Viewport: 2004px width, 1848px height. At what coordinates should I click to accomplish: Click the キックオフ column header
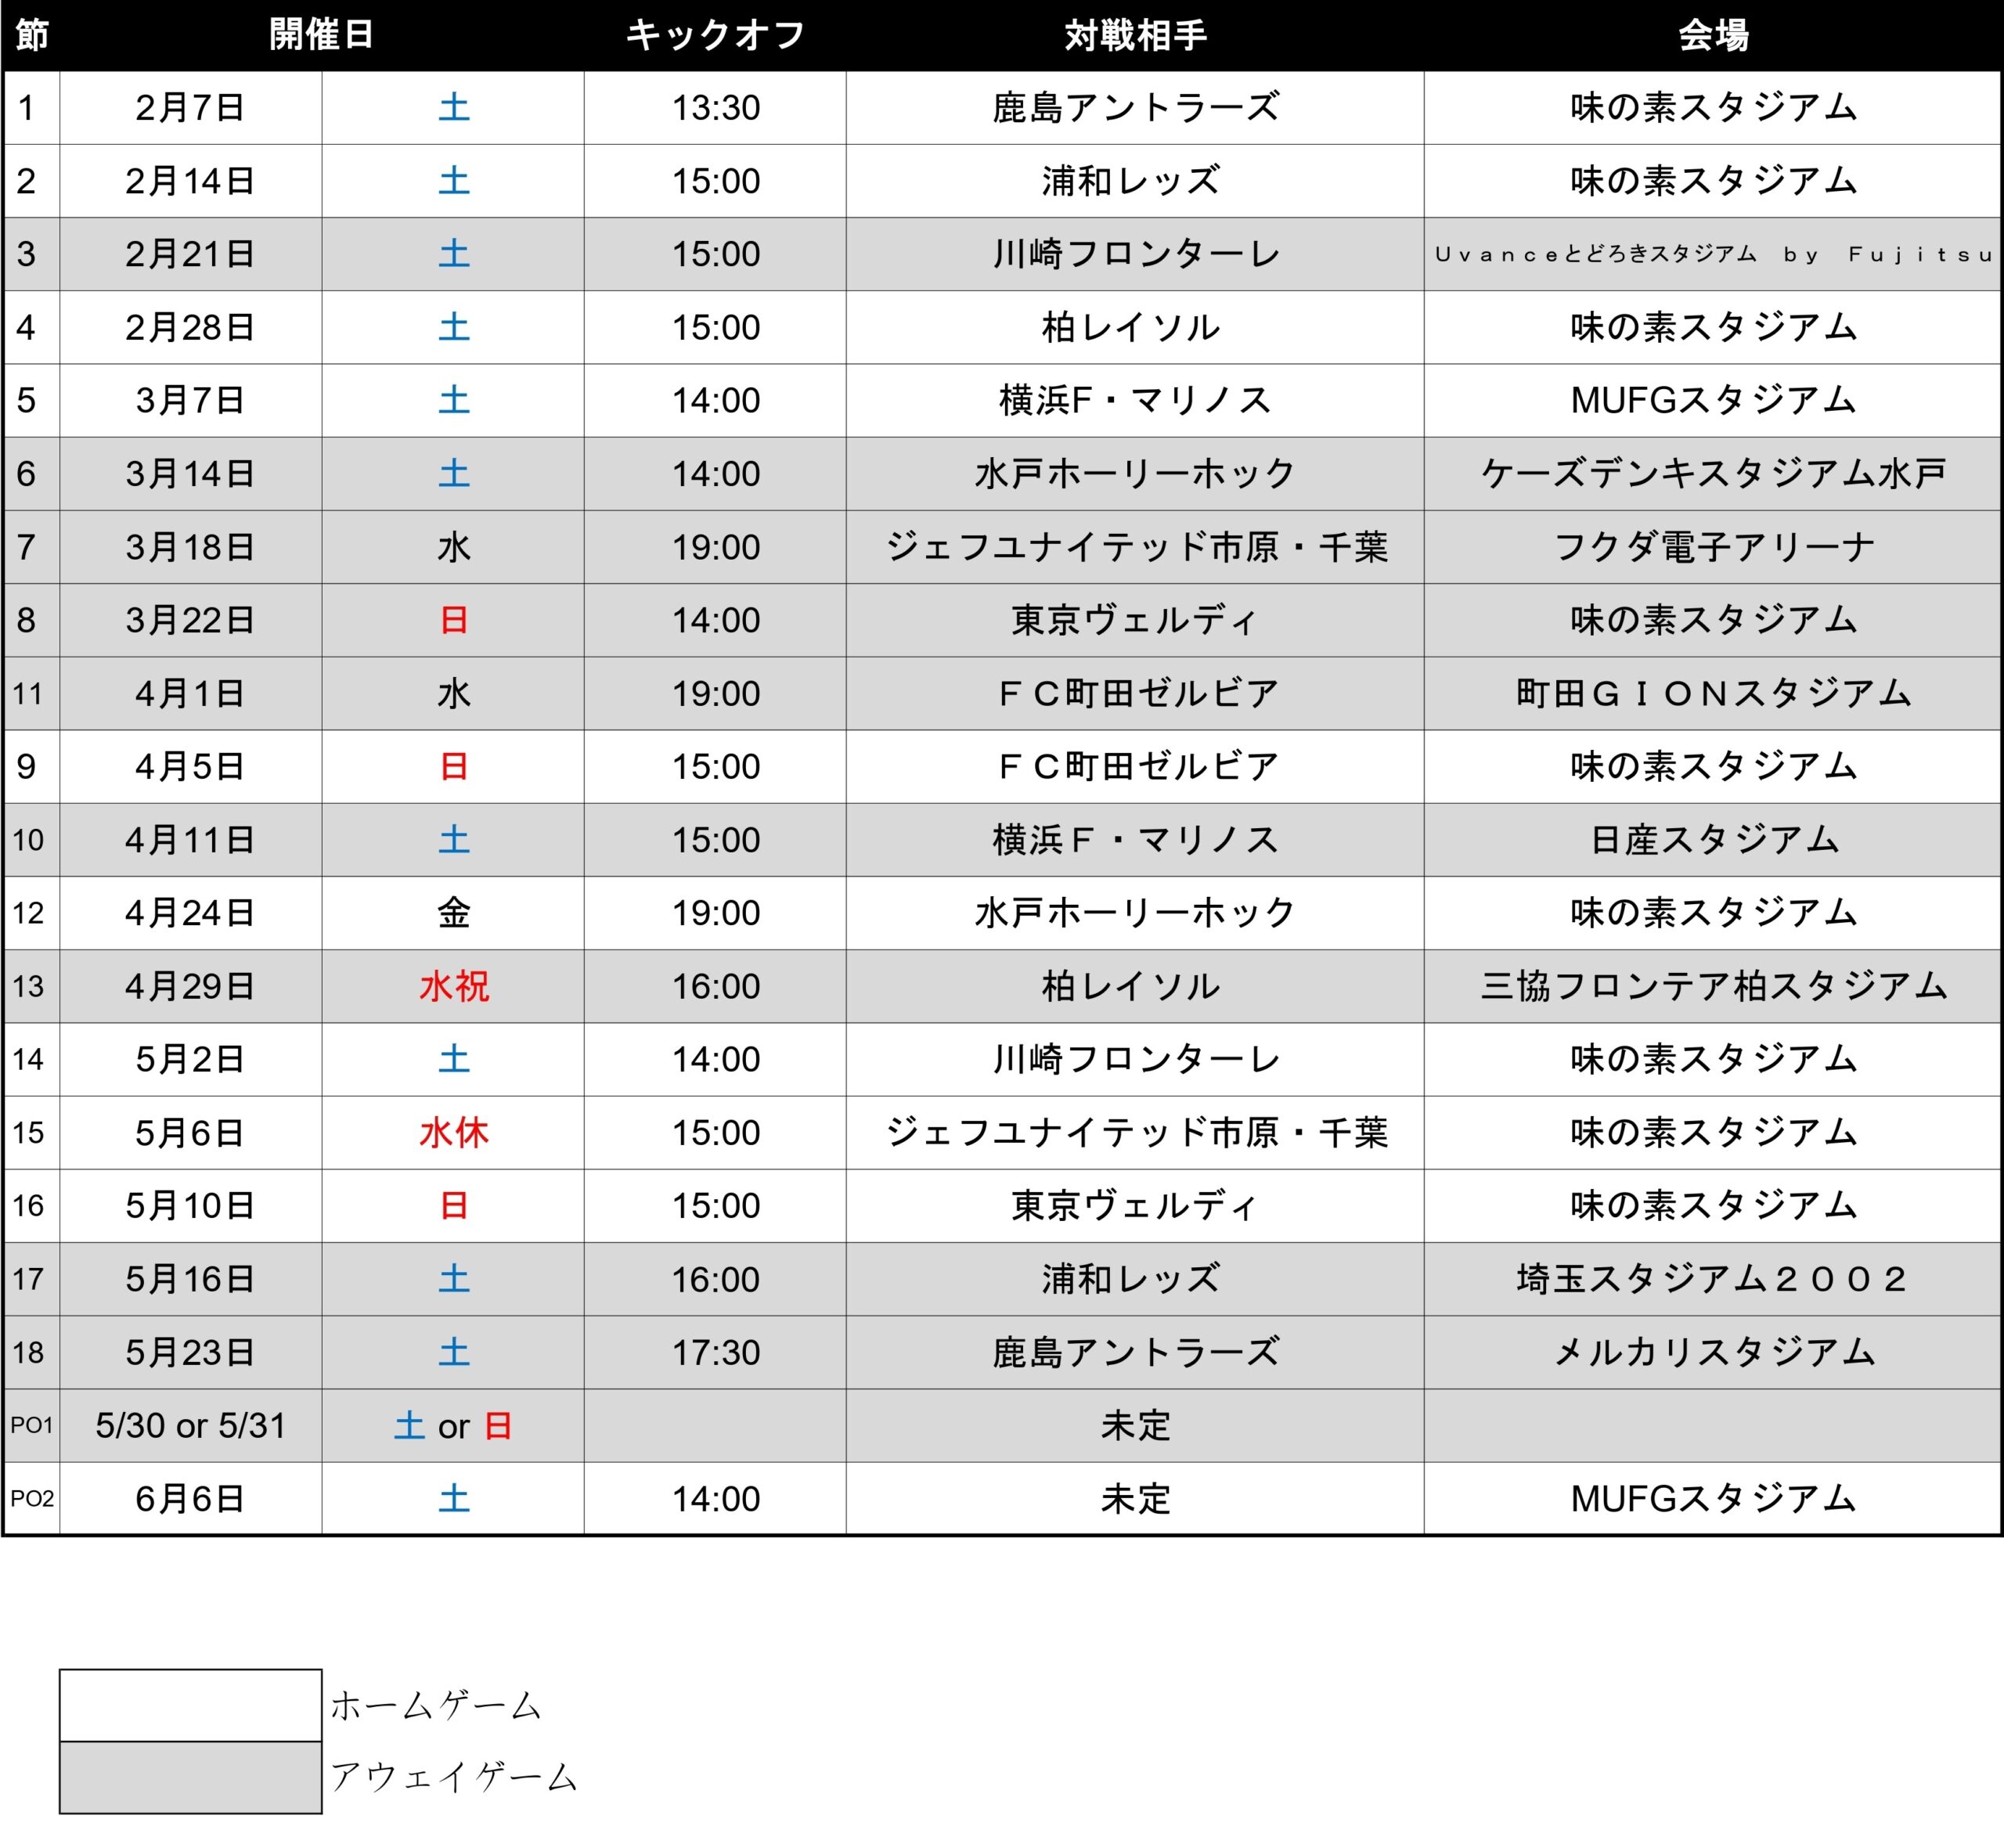(x=715, y=35)
